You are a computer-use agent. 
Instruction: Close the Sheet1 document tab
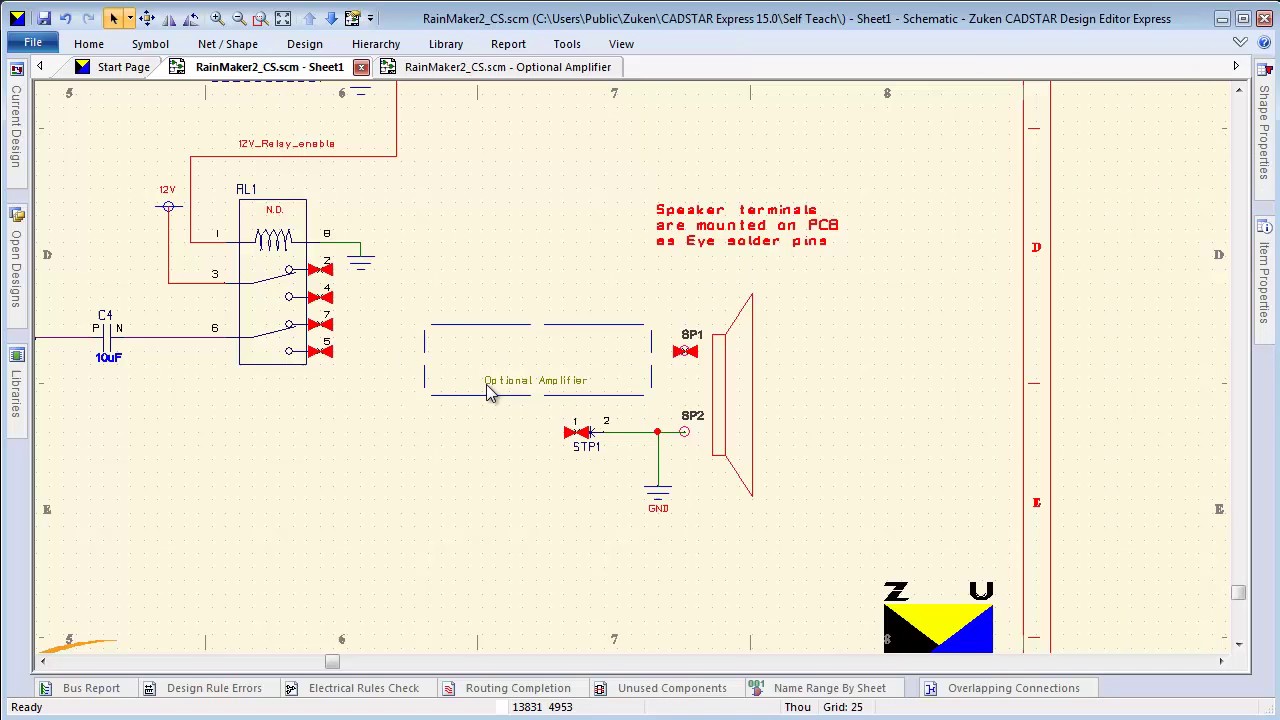pyautogui.click(x=361, y=67)
